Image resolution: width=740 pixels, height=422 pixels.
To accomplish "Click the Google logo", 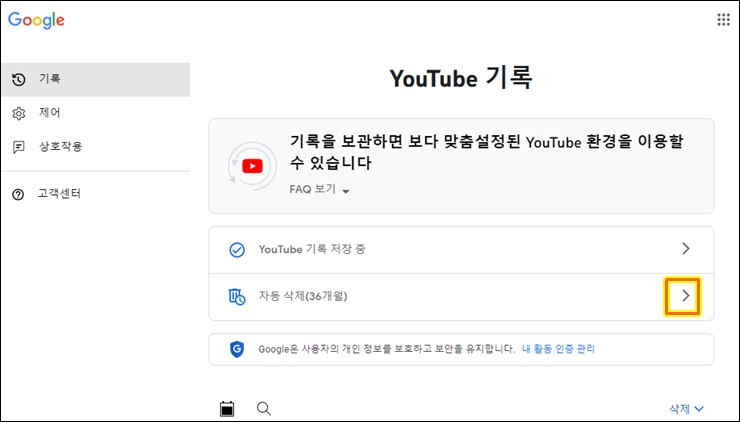I will pos(36,20).
